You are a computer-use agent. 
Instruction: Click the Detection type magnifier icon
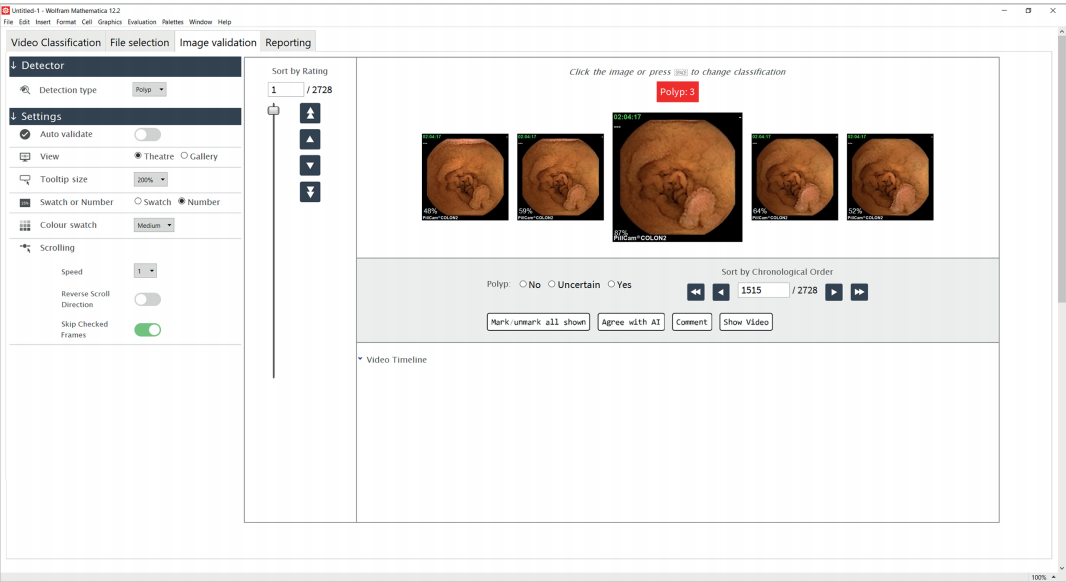click(25, 90)
